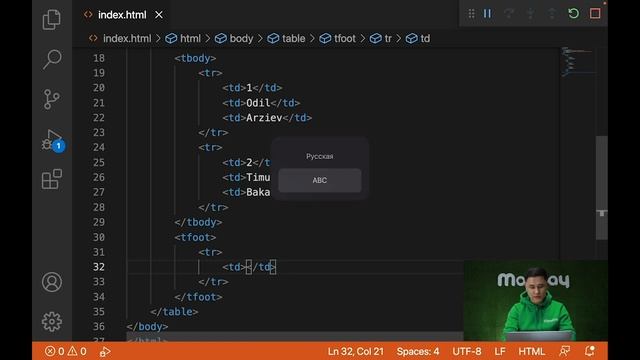Screen dimensions: 640x360
Task: Click the Odil cell text on line 21
Action: click(258, 103)
